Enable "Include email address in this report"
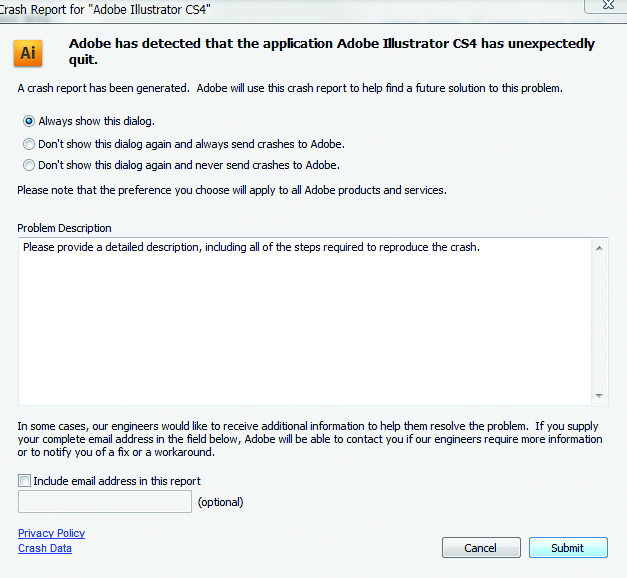The width and height of the screenshot is (627, 578). point(25,481)
